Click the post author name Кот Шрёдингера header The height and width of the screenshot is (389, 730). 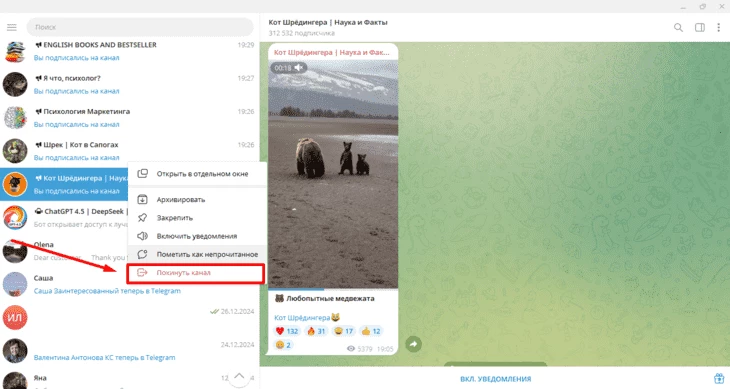(x=331, y=53)
